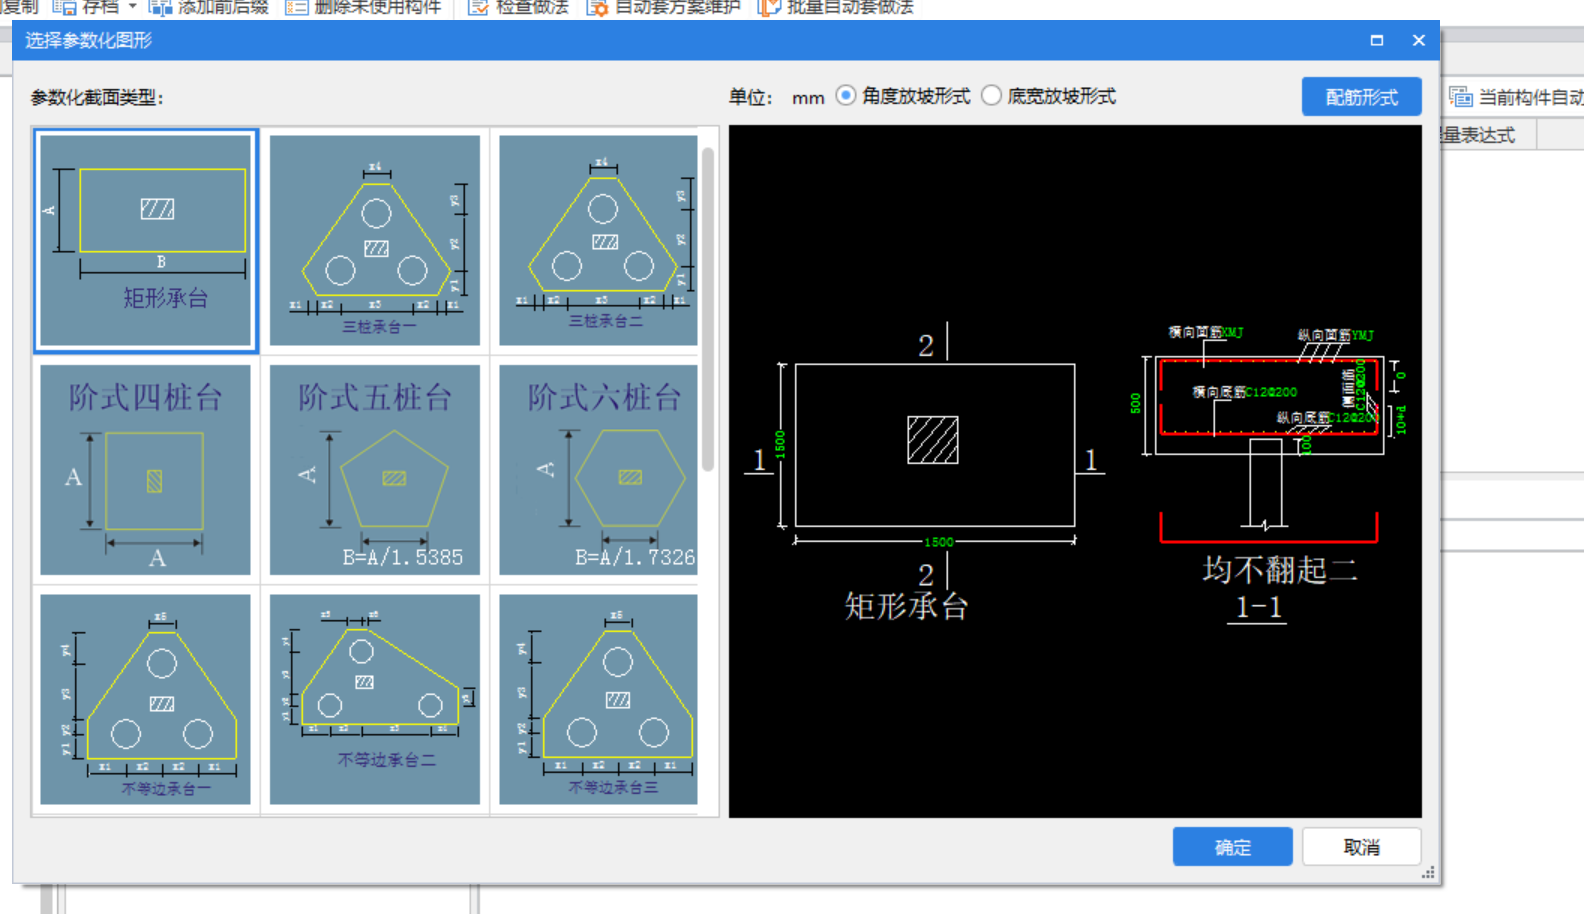Click 检查做法 in the toolbar

pos(518,7)
